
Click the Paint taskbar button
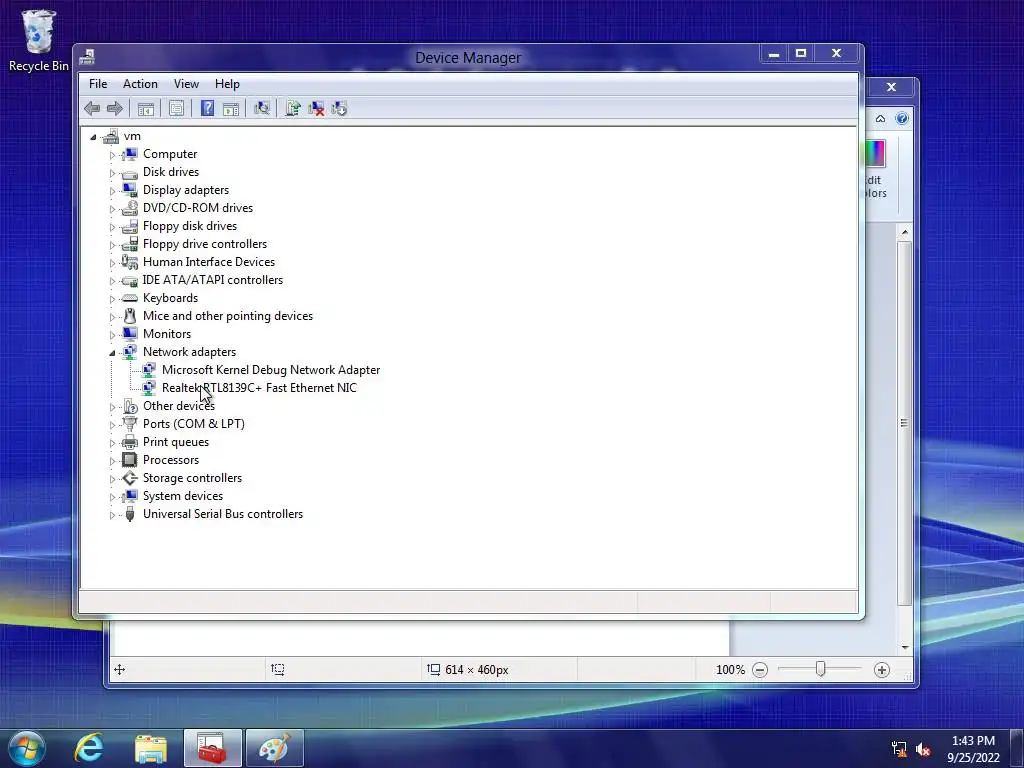[x=274, y=748]
